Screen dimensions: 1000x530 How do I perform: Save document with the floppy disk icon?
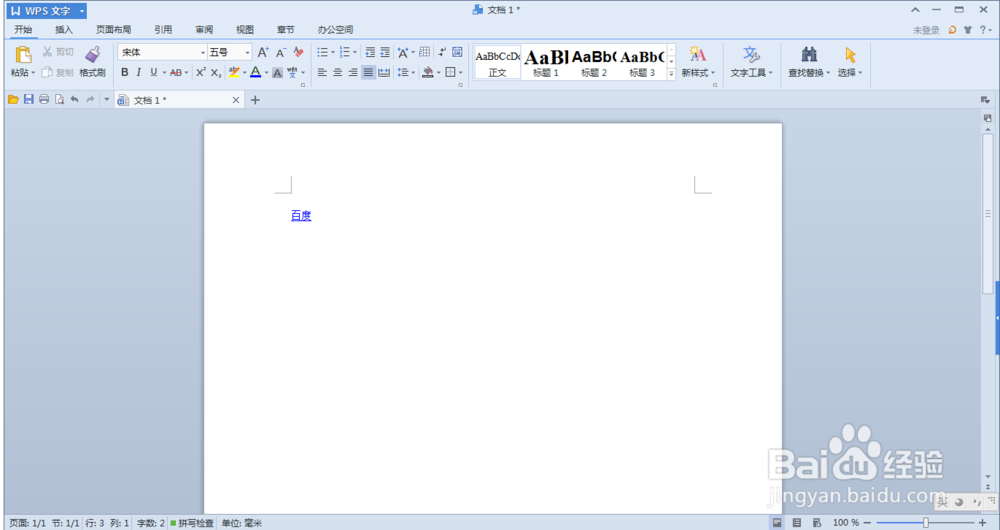[29, 99]
